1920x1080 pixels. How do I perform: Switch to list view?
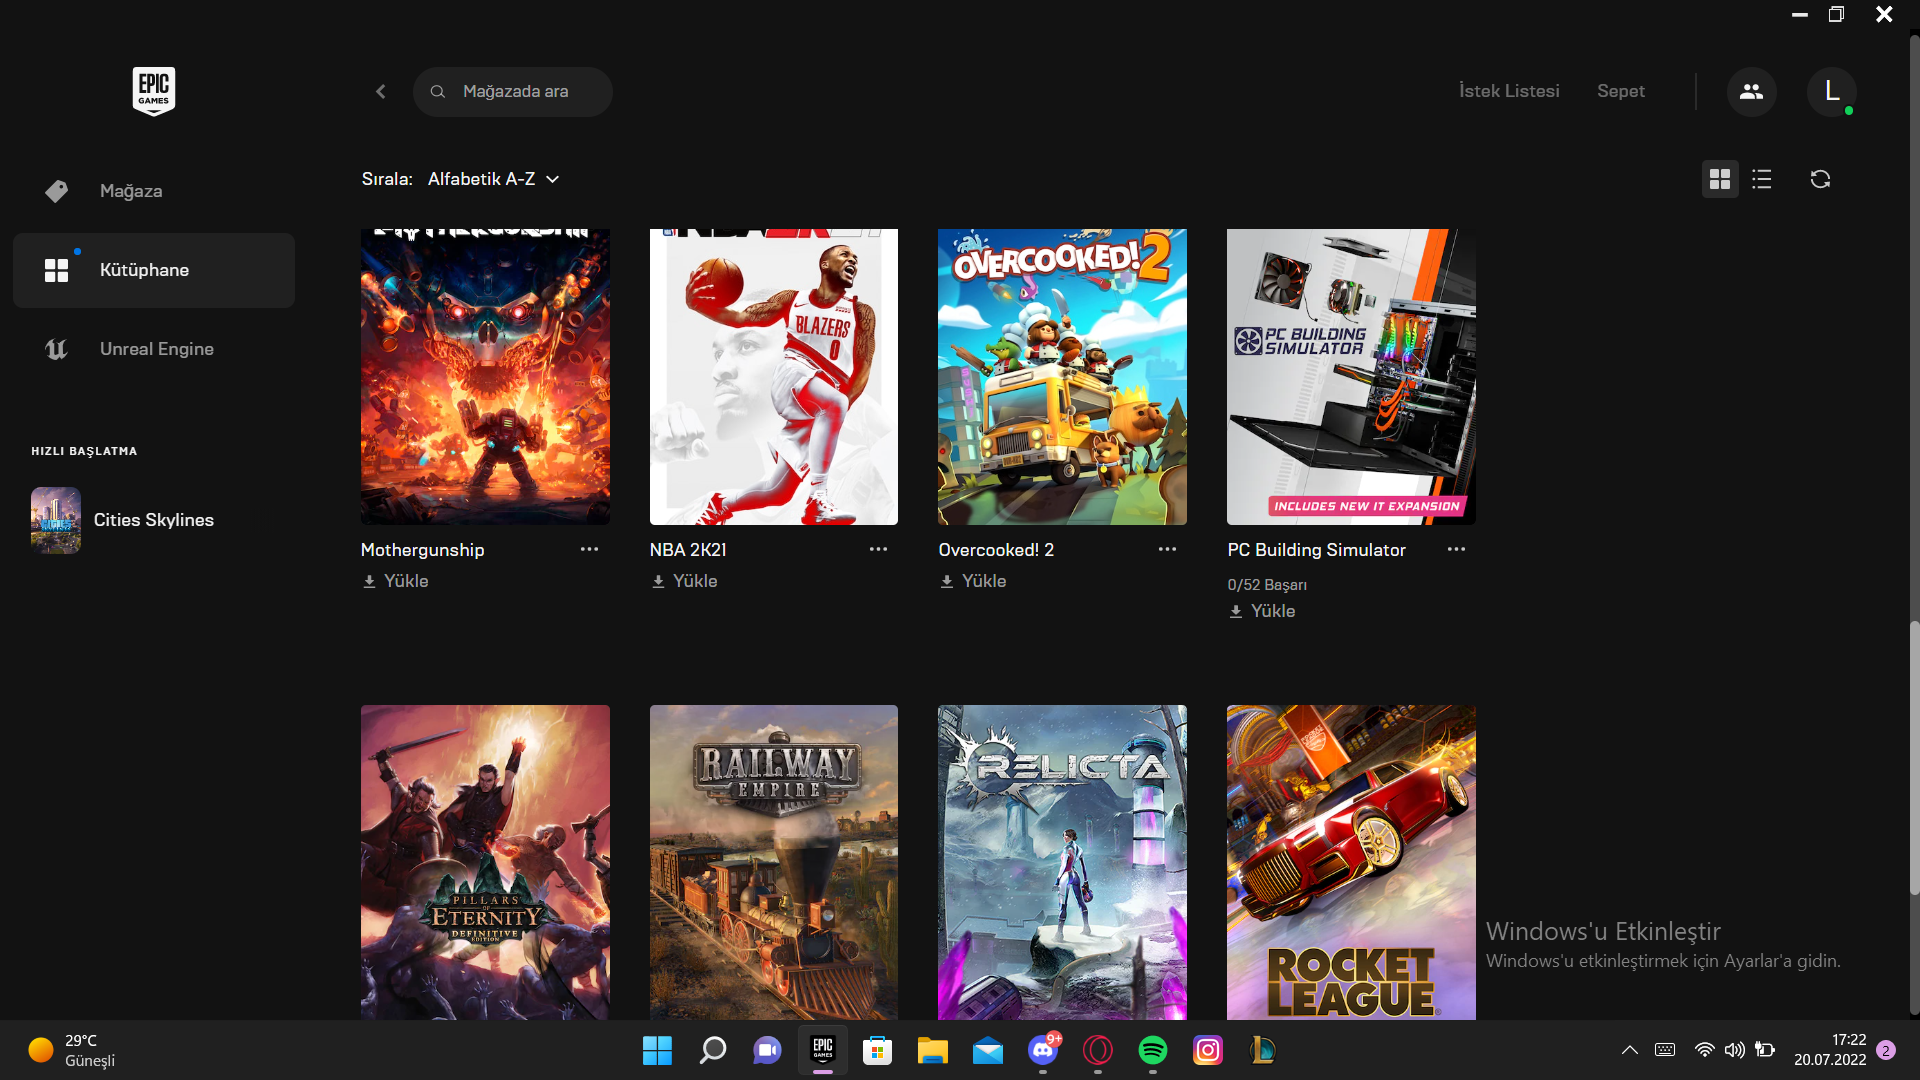pyautogui.click(x=1762, y=179)
